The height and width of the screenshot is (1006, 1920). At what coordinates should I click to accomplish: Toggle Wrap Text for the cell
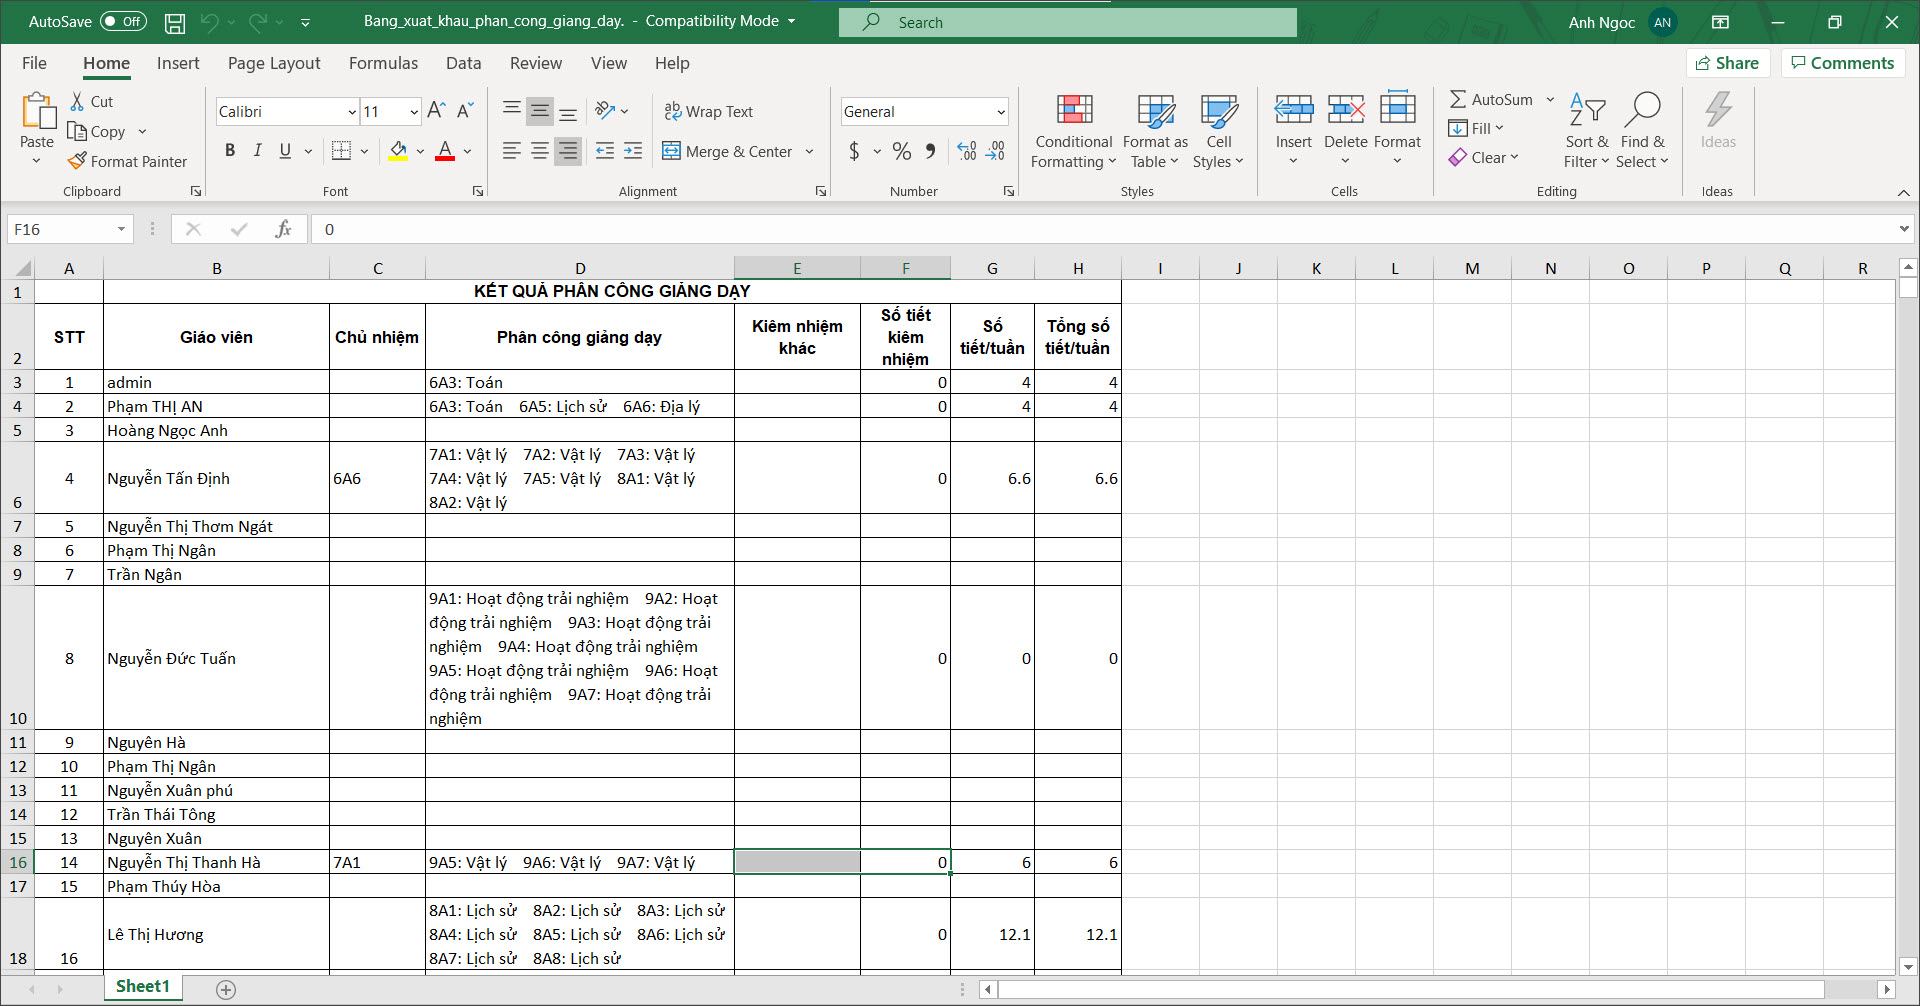[x=708, y=112]
